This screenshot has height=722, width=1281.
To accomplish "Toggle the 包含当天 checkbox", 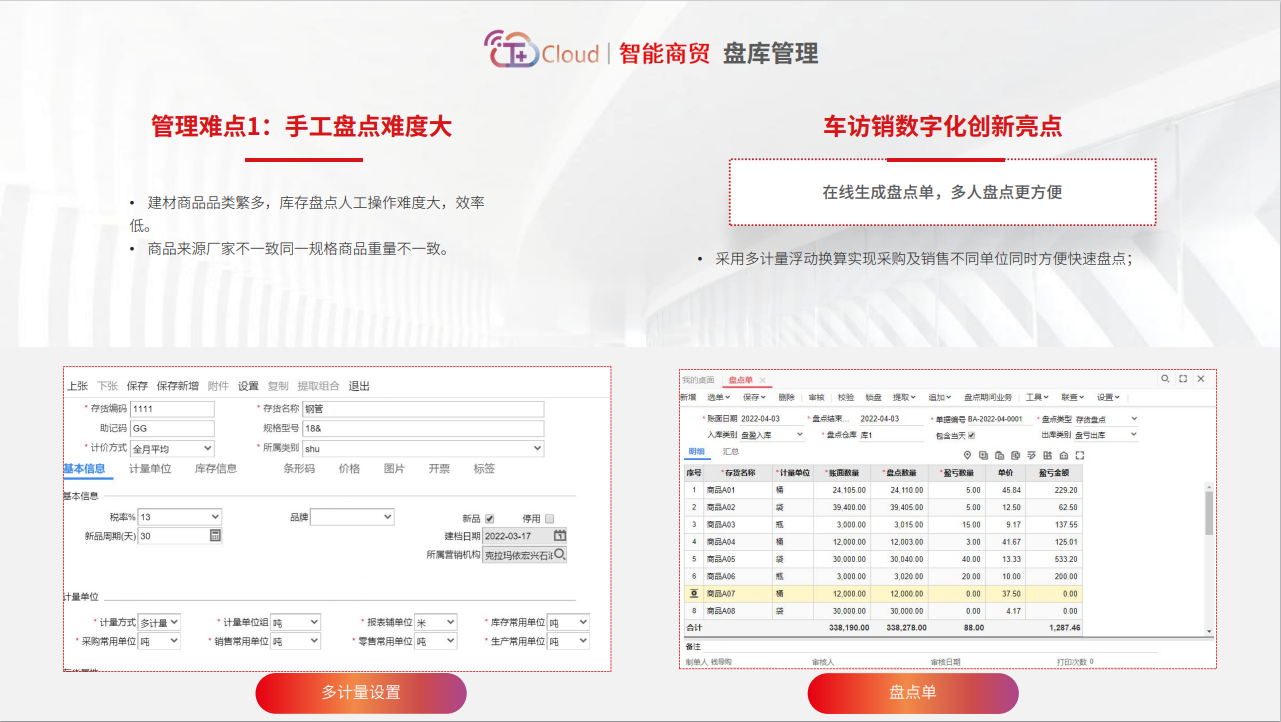I will [971, 435].
